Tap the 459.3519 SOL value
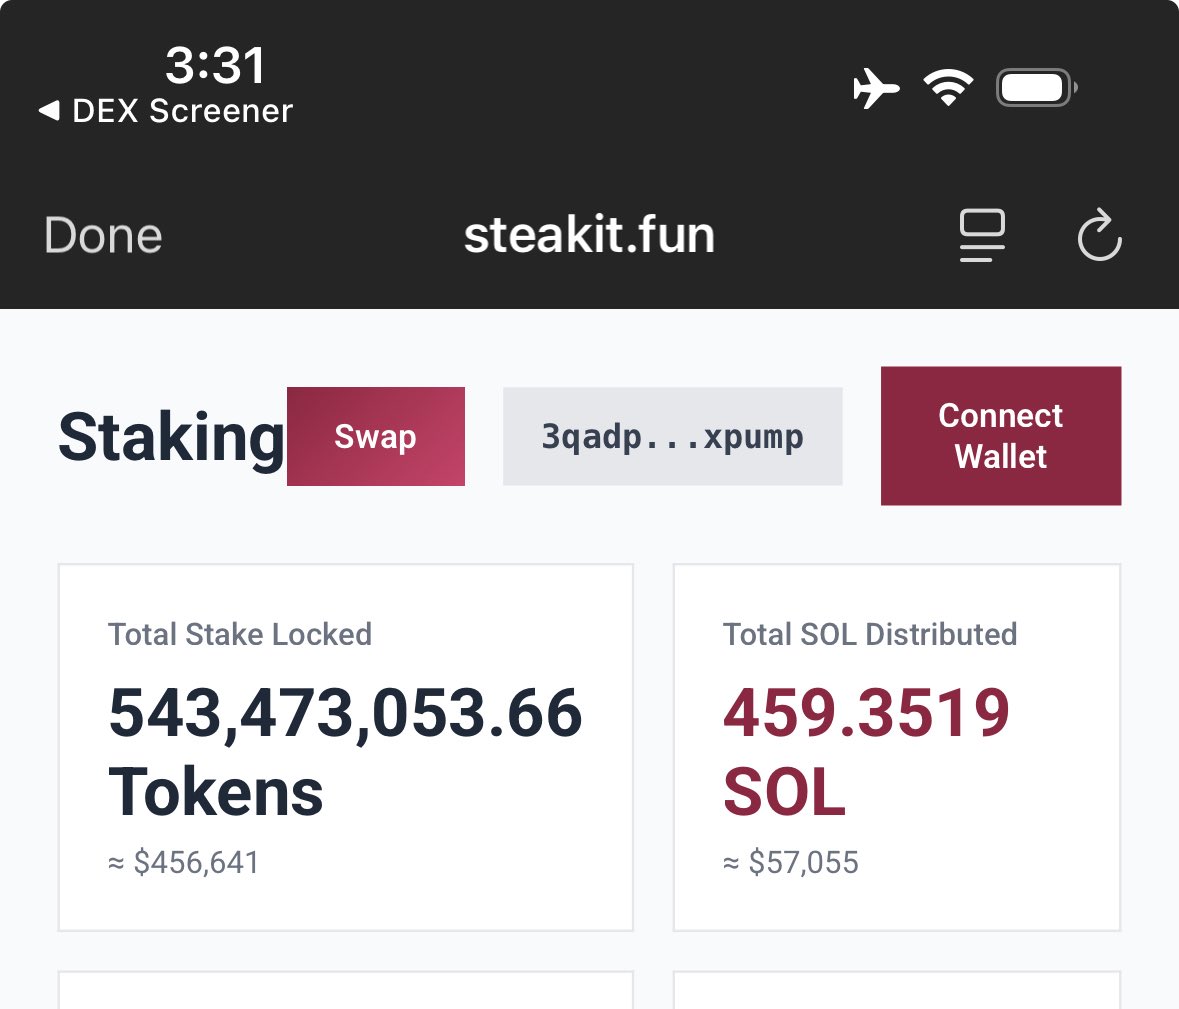The width and height of the screenshot is (1179, 1009). pos(866,752)
